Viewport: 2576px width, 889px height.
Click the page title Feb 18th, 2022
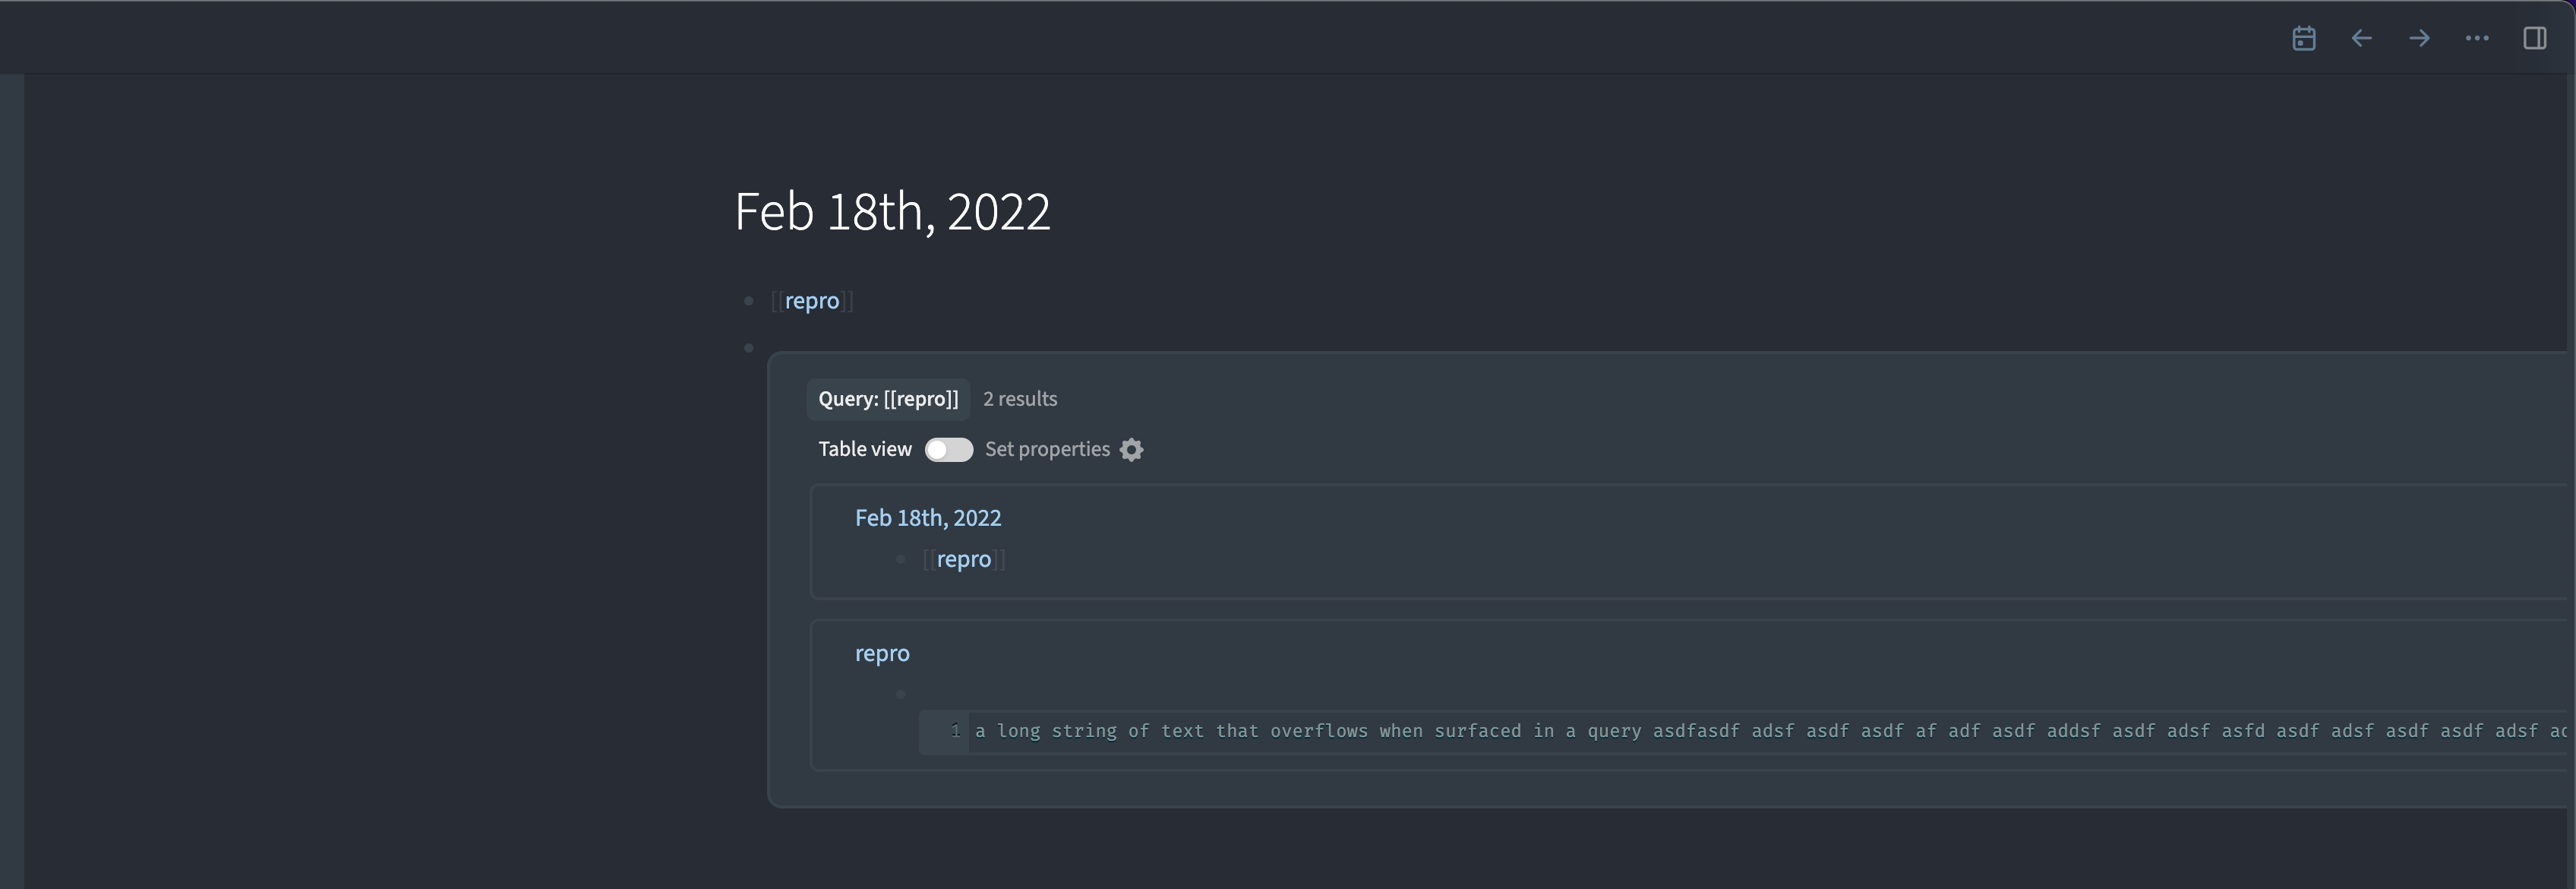pyautogui.click(x=892, y=211)
